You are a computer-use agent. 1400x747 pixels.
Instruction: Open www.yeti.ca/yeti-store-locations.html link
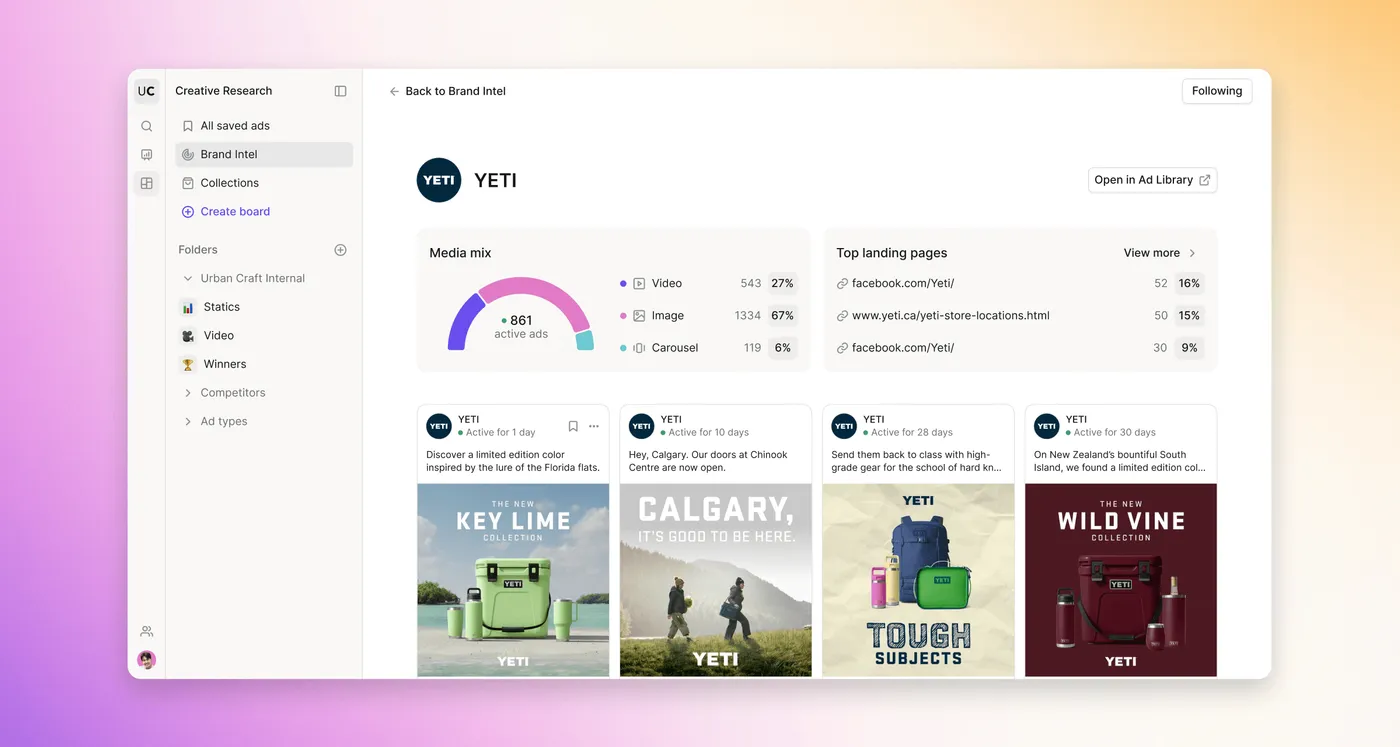951,316
